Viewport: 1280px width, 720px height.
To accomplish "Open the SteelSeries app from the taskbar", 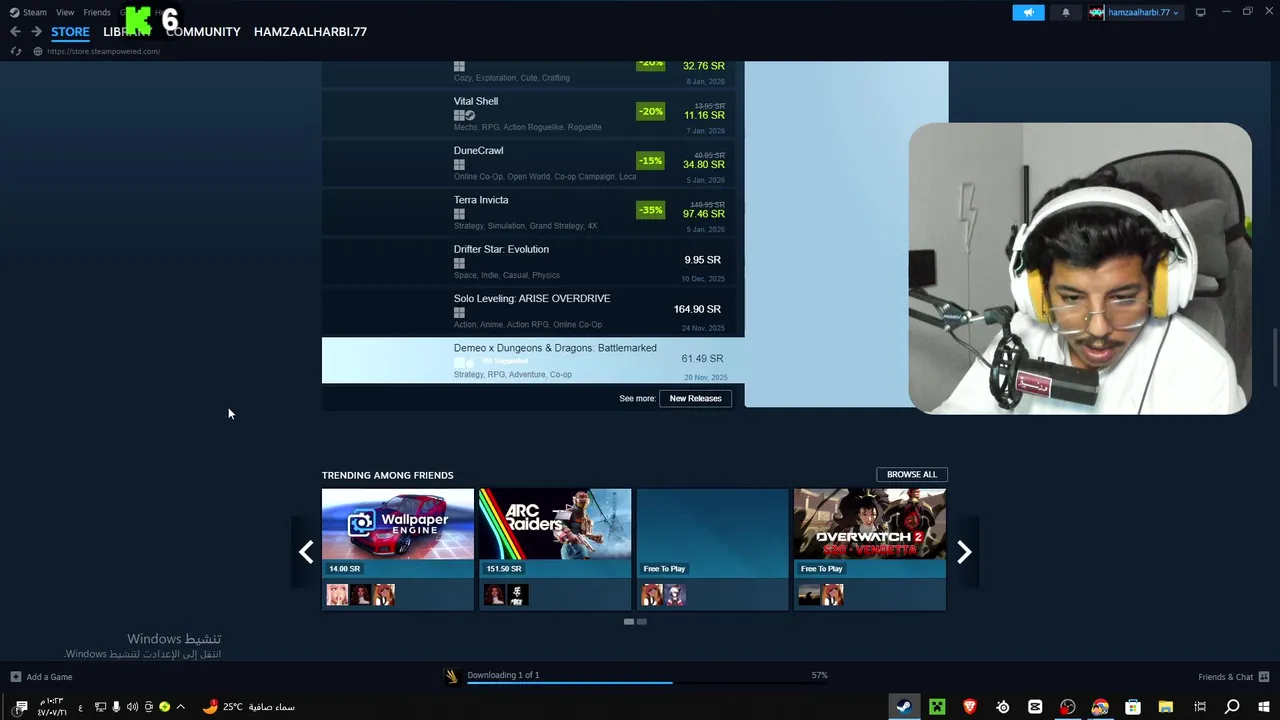I will click(1002, 707).
